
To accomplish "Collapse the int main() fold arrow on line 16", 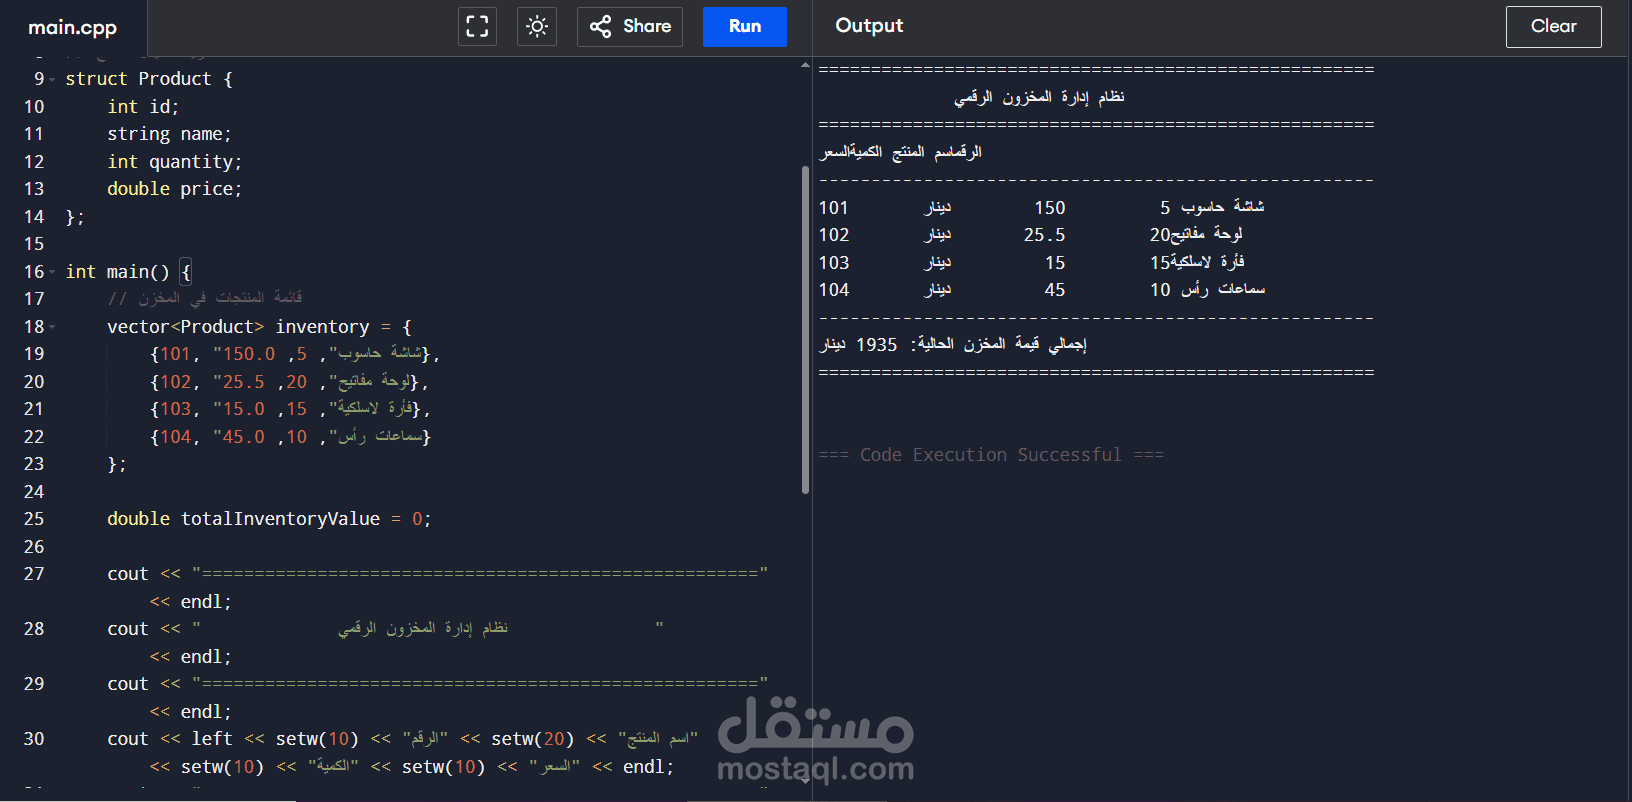I will click(x=52, y=272).
